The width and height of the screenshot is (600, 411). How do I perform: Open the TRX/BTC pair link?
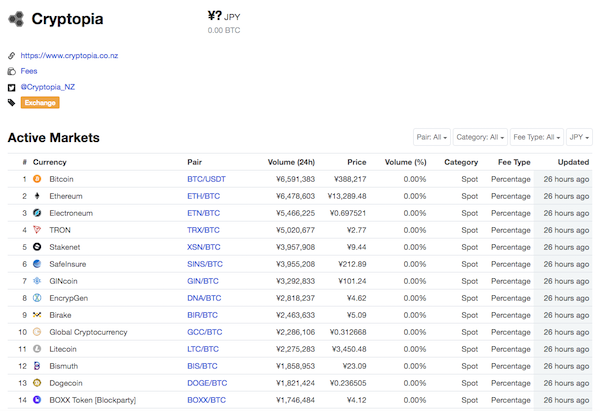pos(203,230)
